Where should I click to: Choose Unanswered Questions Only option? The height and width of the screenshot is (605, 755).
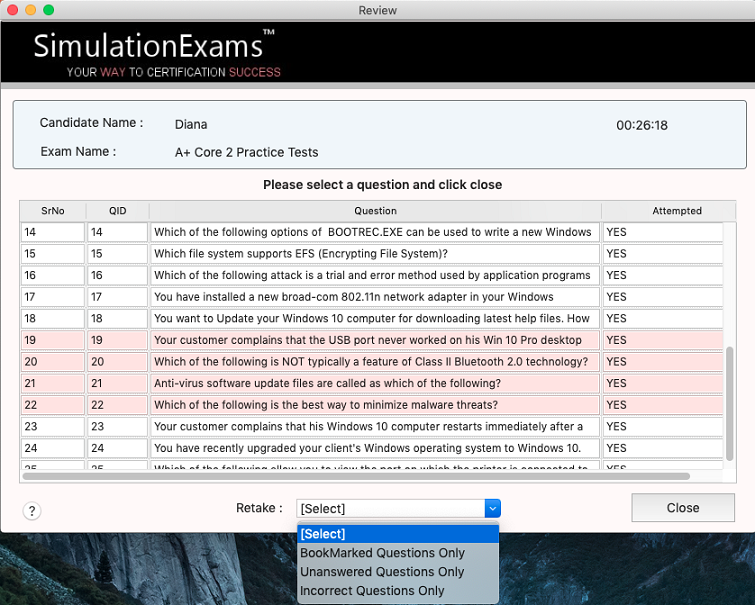(398, 572)
